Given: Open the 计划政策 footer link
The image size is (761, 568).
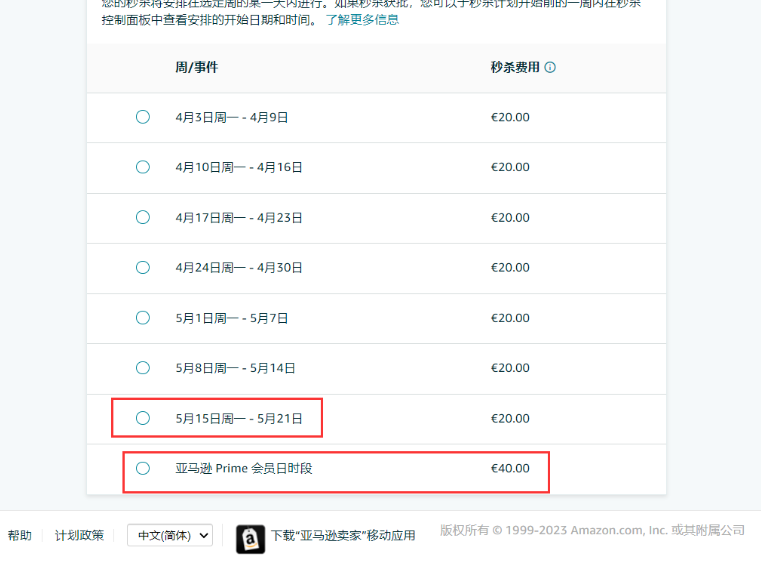Looking at the screenshot, I should coord(79,535).
